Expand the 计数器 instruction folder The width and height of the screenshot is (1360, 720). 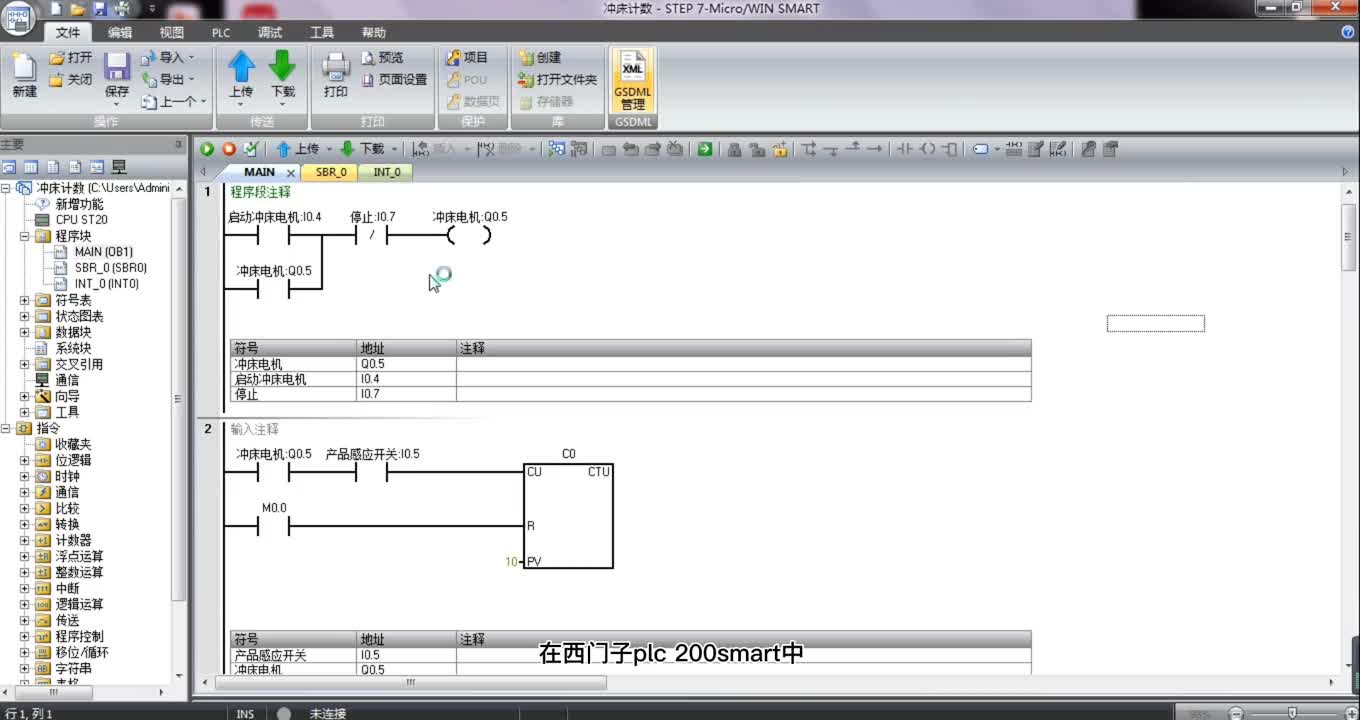click(x=24, y=540)
